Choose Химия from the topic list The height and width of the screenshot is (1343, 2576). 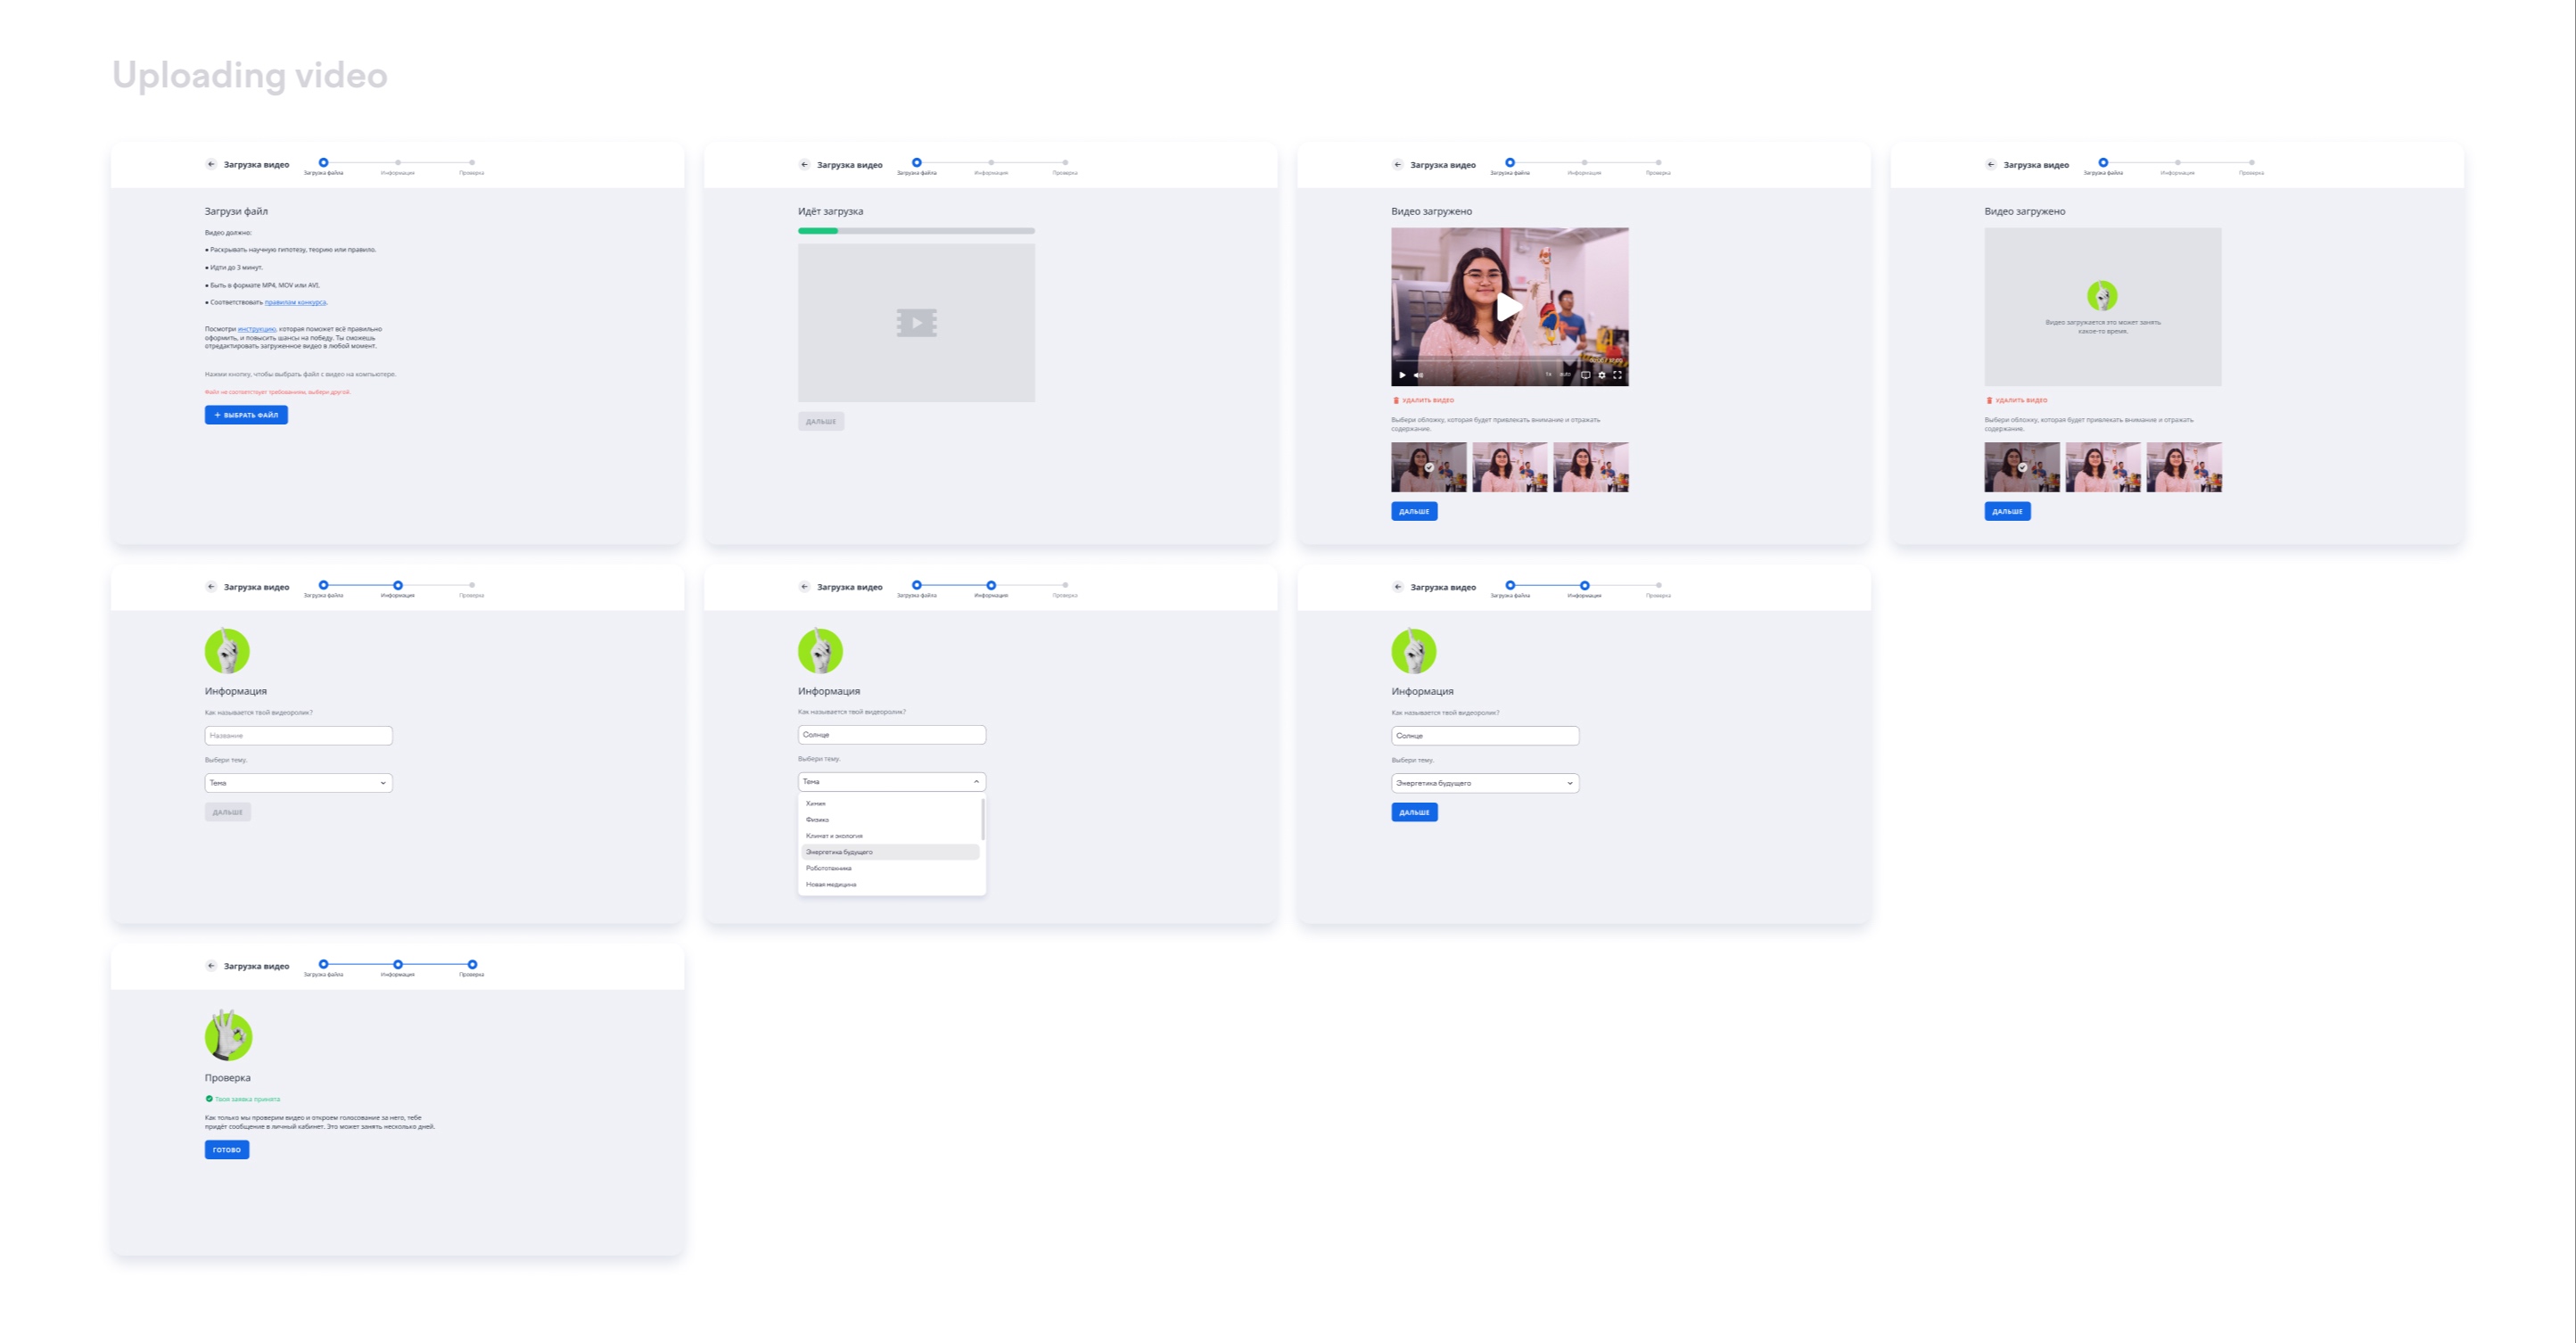pos(816,804)
